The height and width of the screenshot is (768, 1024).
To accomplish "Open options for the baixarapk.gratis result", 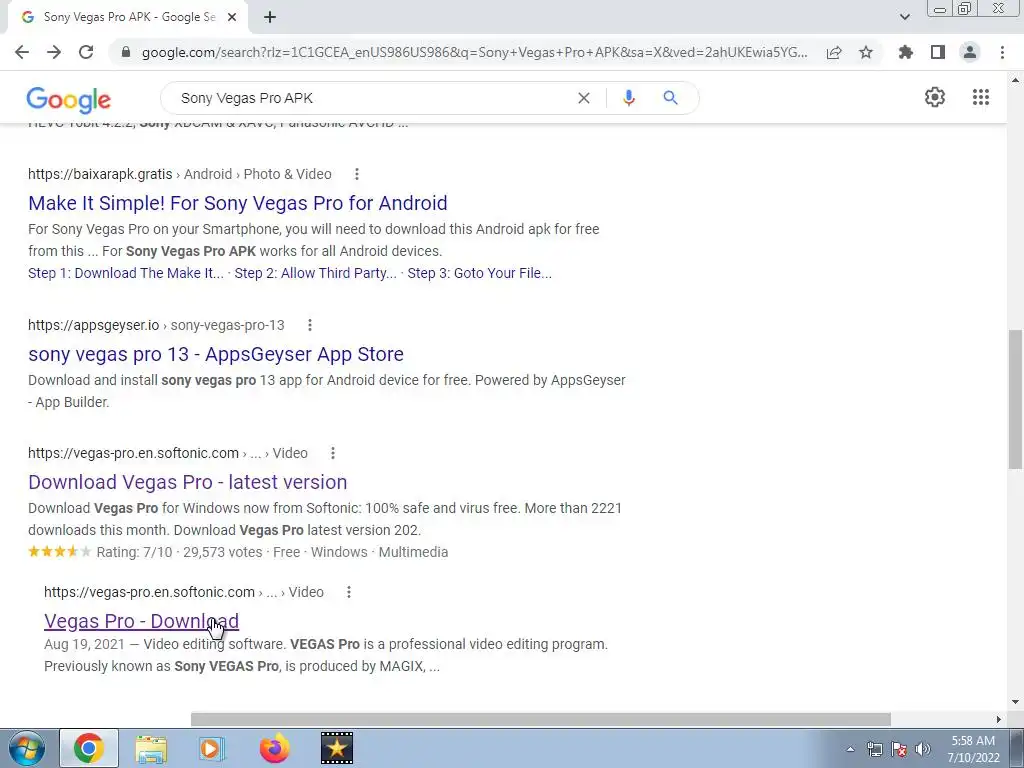I will pyautogui.click(x=357, y=174).
